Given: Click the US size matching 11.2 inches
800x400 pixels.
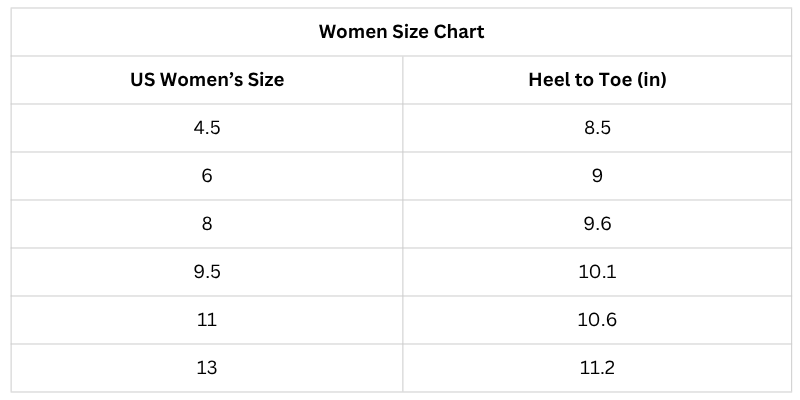Looking at the screenshot, I should pyautogui.click(x=207, y=368).
